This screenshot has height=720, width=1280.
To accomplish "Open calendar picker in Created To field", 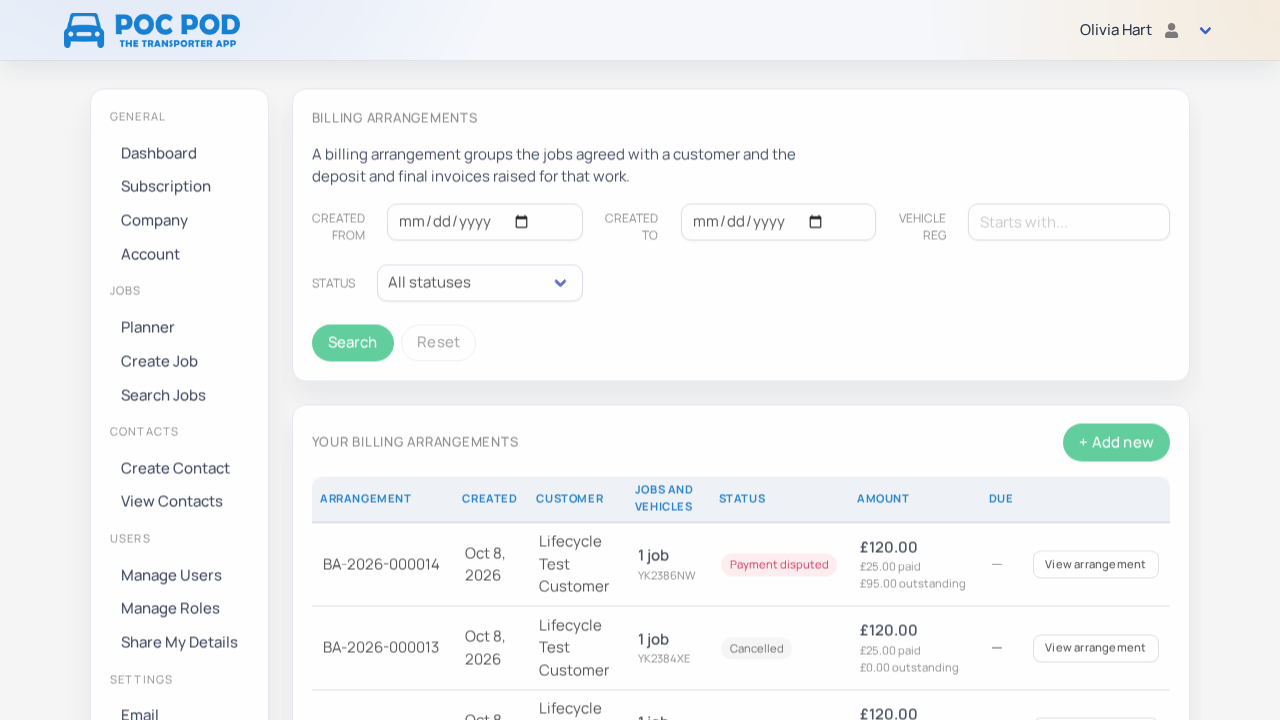I will click(816, 222).
